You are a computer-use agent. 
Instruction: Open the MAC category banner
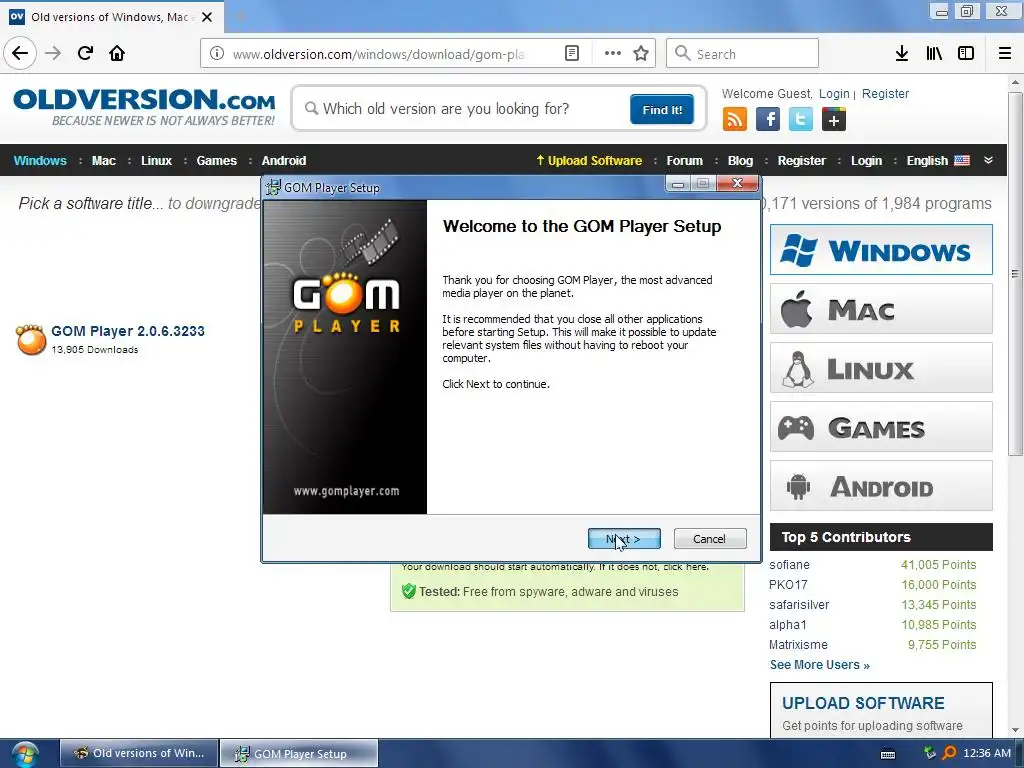click(x=881, y=308)
